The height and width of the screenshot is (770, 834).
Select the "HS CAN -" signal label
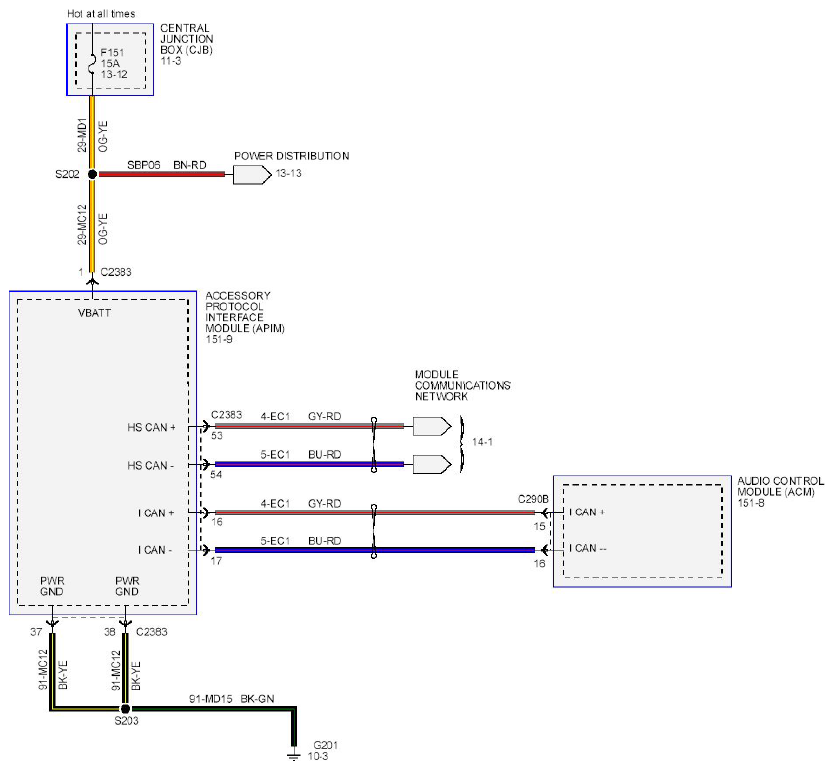coord(151,466)
